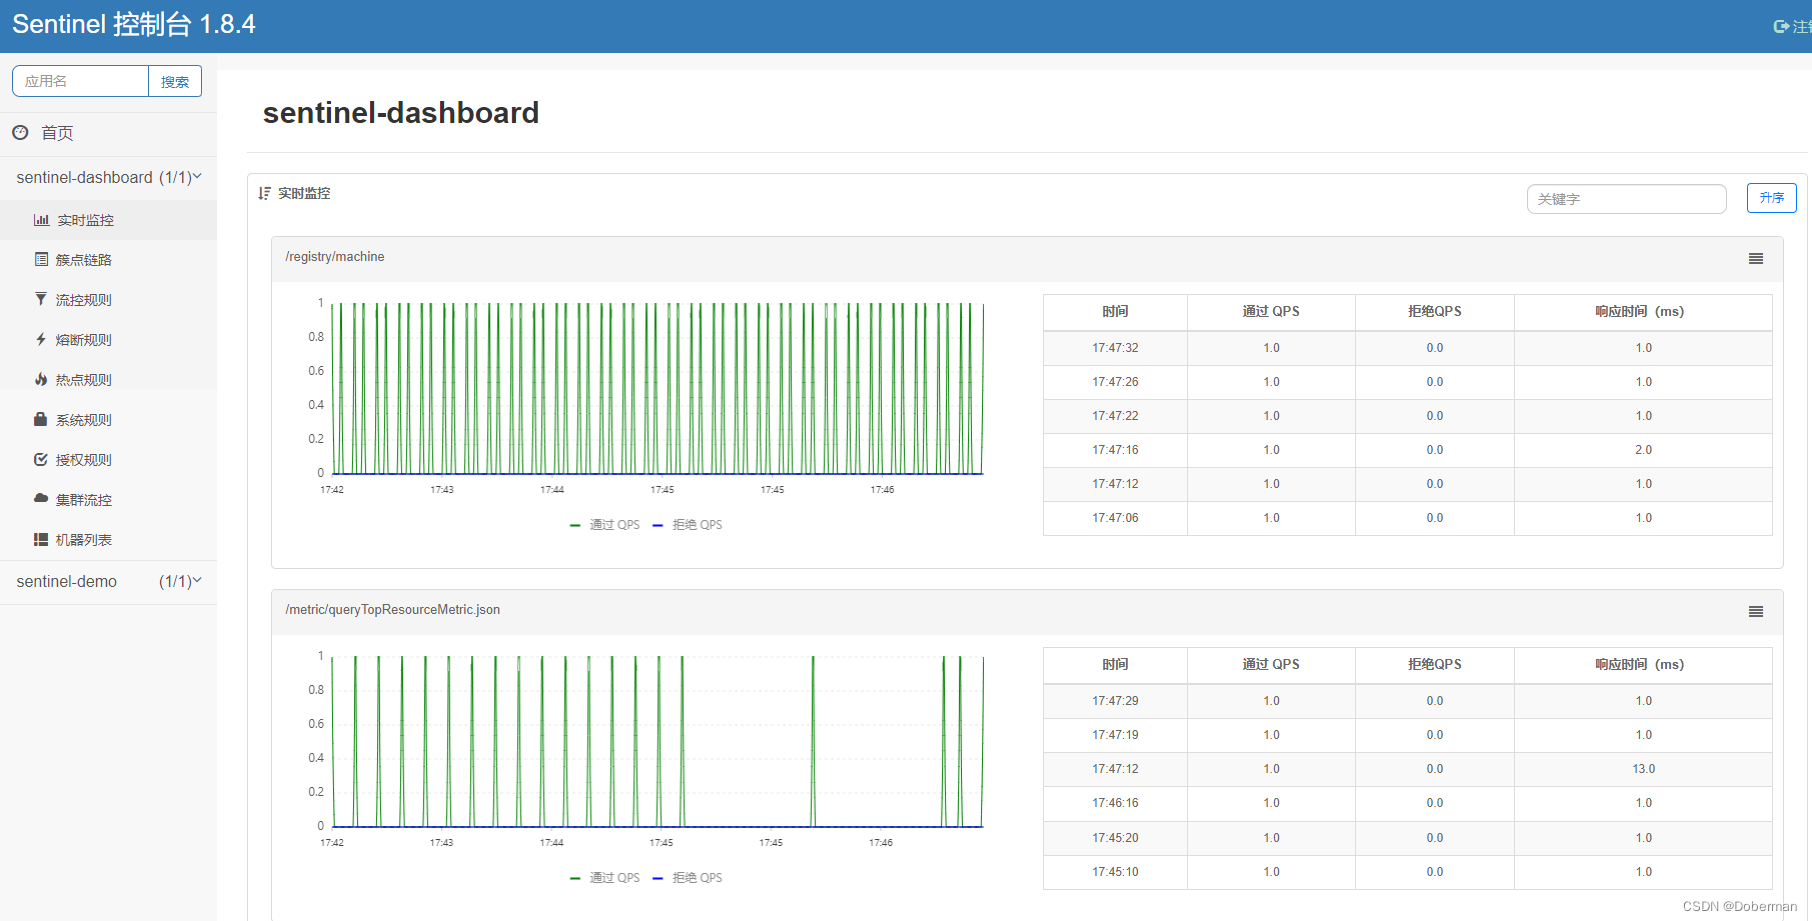Focus the 关键字 keyword filter field
This screenshot has height=921, width=1812.
click(1626, 199)
